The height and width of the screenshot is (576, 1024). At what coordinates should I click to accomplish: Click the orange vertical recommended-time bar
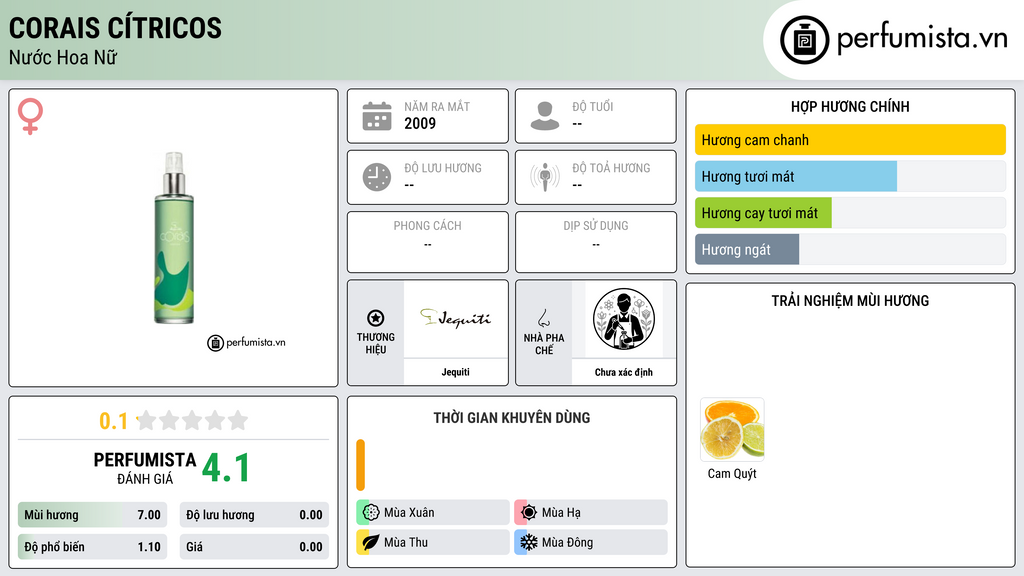point(360,464)
